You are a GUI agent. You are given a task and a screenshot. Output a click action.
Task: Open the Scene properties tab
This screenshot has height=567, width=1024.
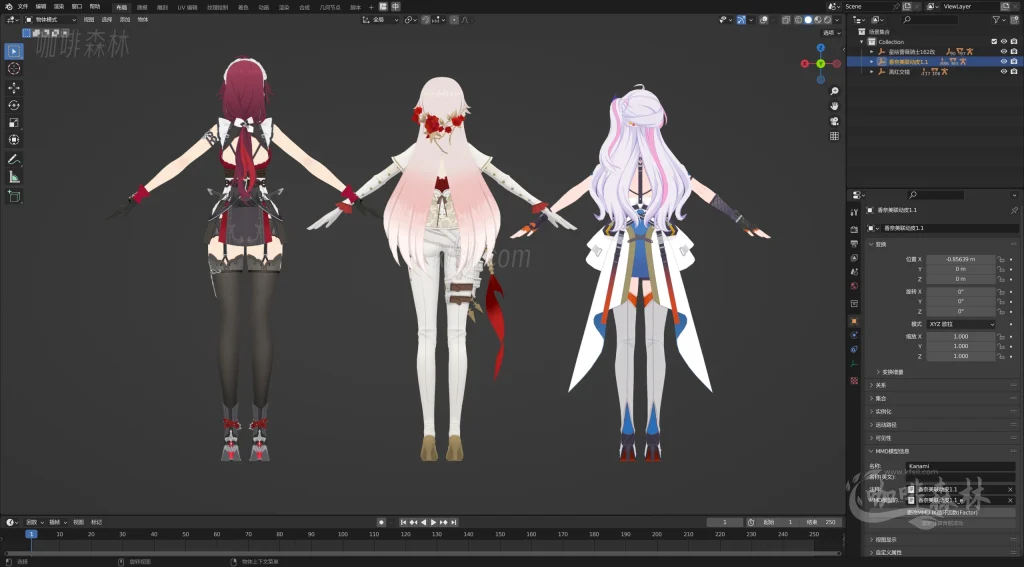coord(854,272)
